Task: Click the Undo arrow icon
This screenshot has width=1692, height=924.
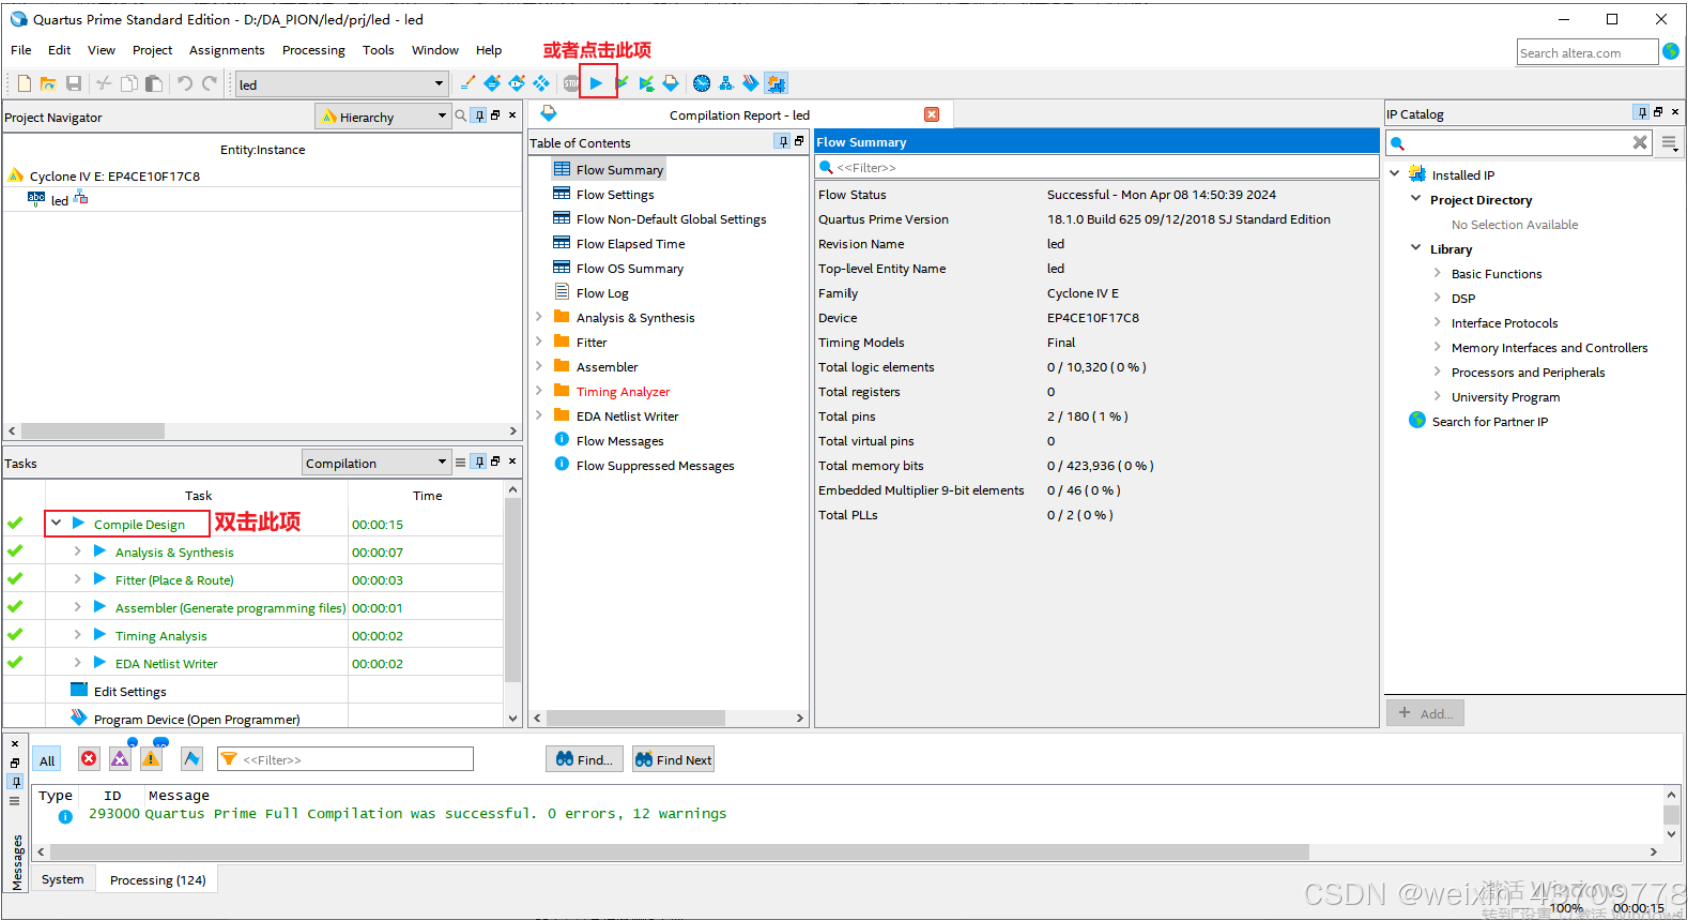Action: point(185,84)
